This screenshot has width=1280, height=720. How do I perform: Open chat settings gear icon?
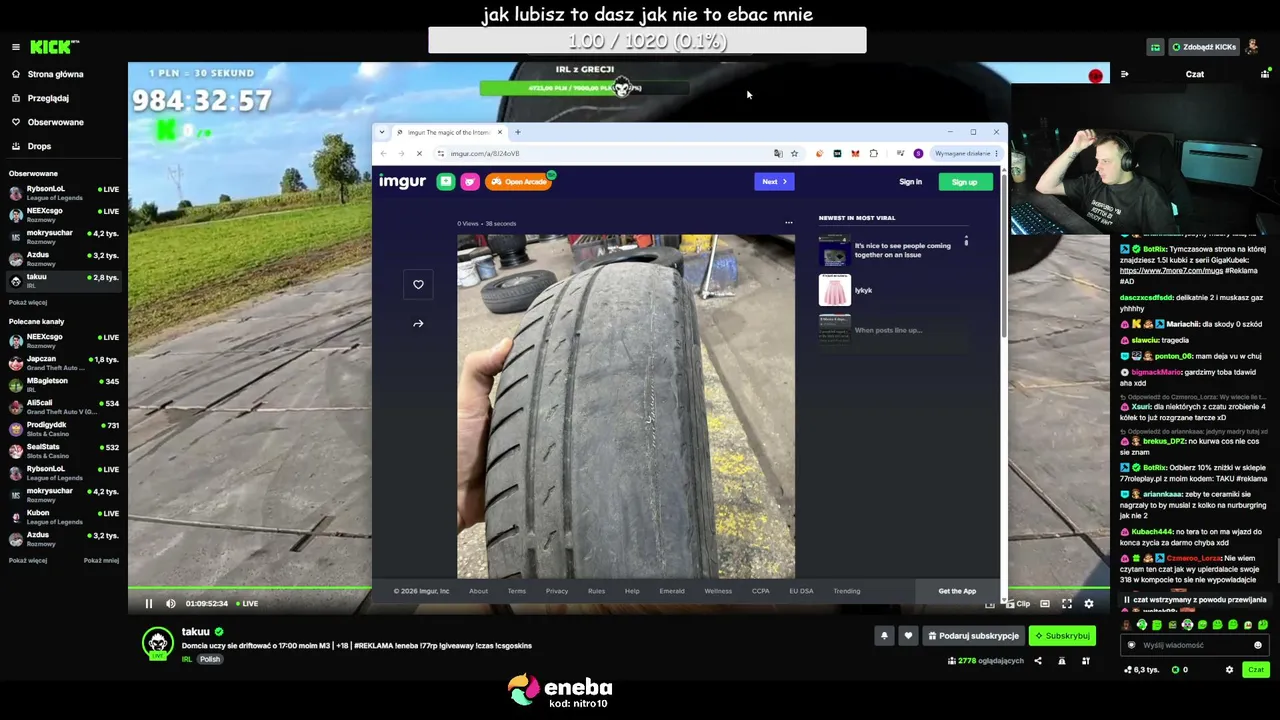click(1229, 670)
